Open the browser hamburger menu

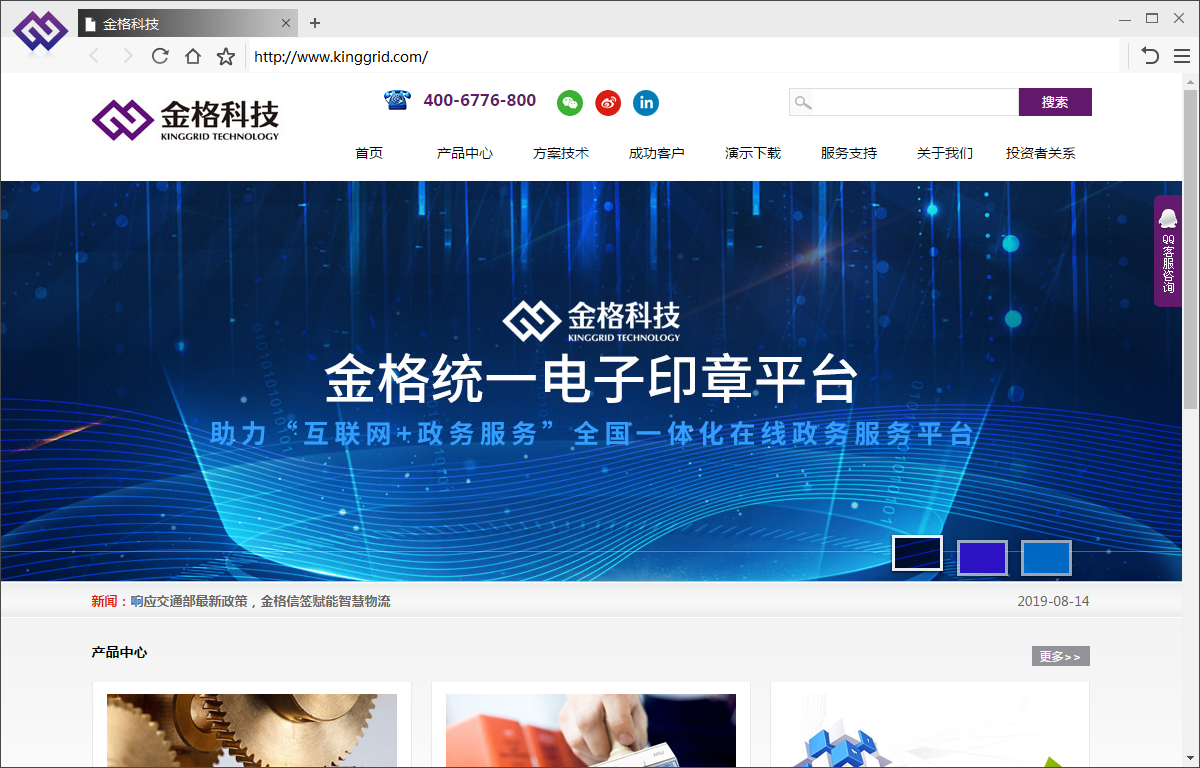pyautogui.click(x=1182, y=56)
